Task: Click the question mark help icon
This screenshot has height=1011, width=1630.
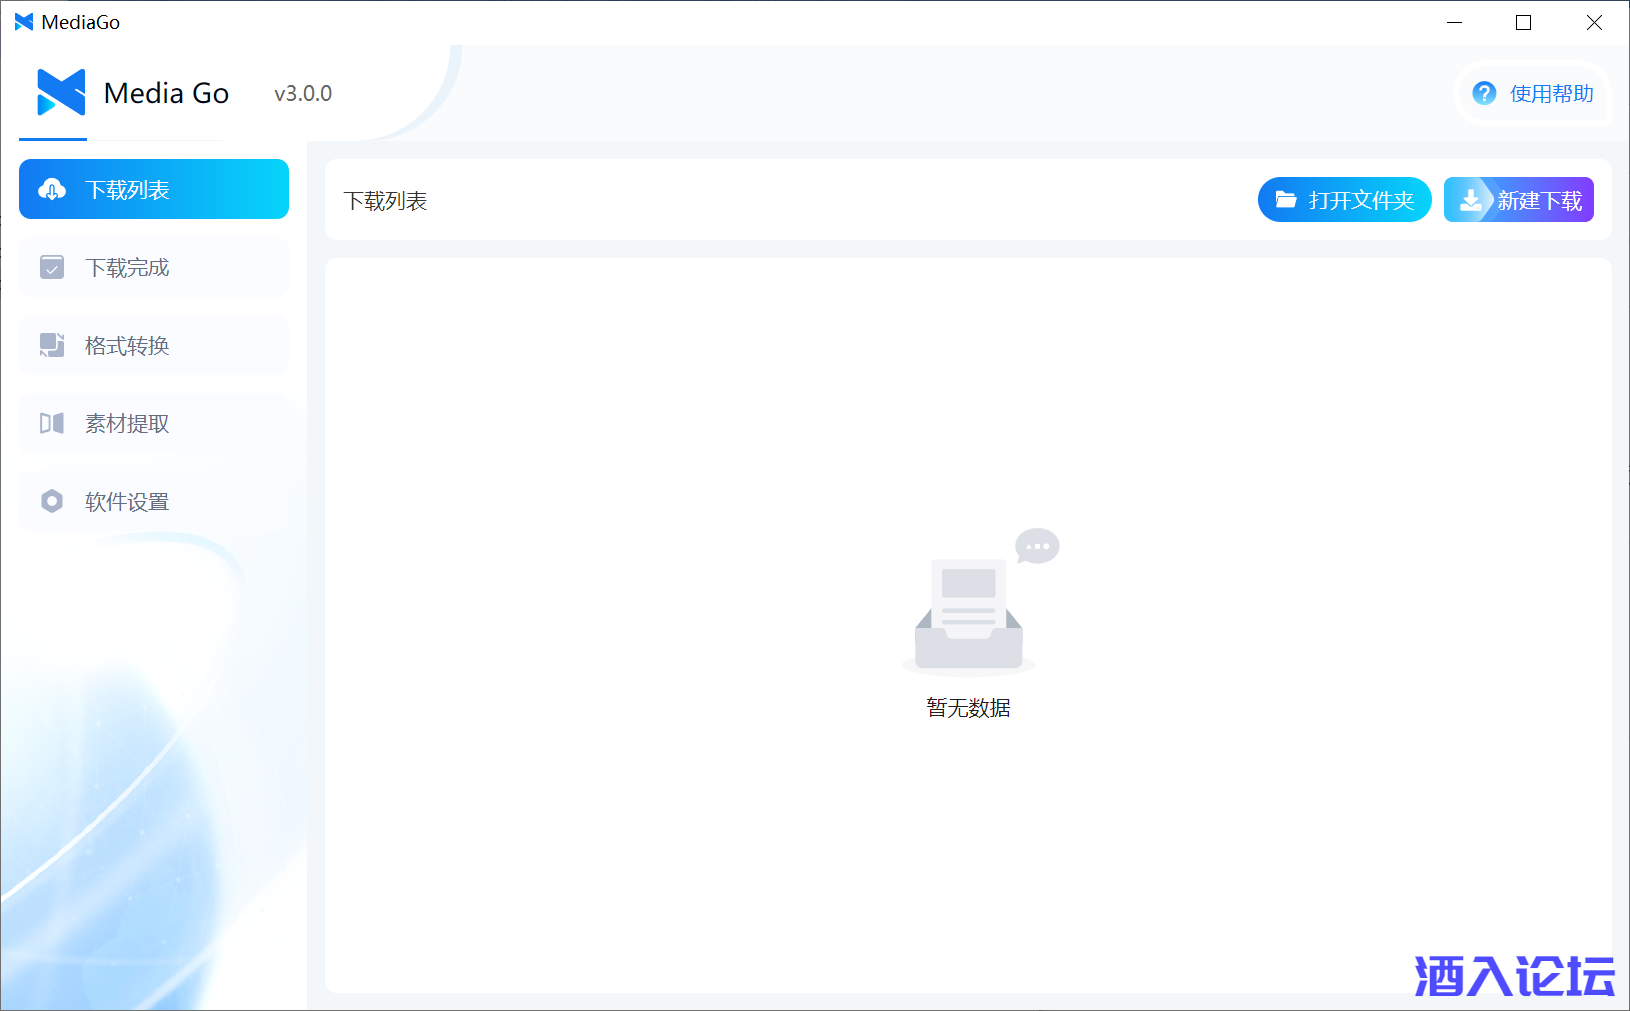Action: 1484,93
